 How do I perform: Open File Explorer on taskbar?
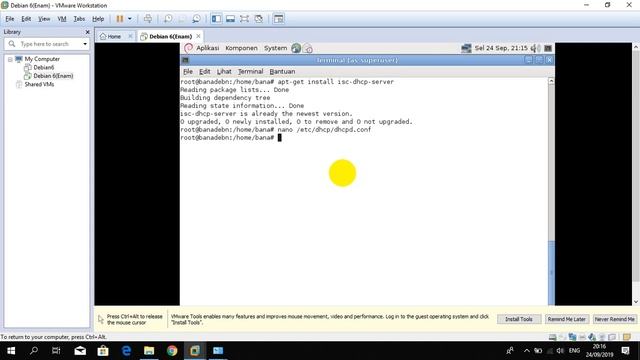(149, 351)
